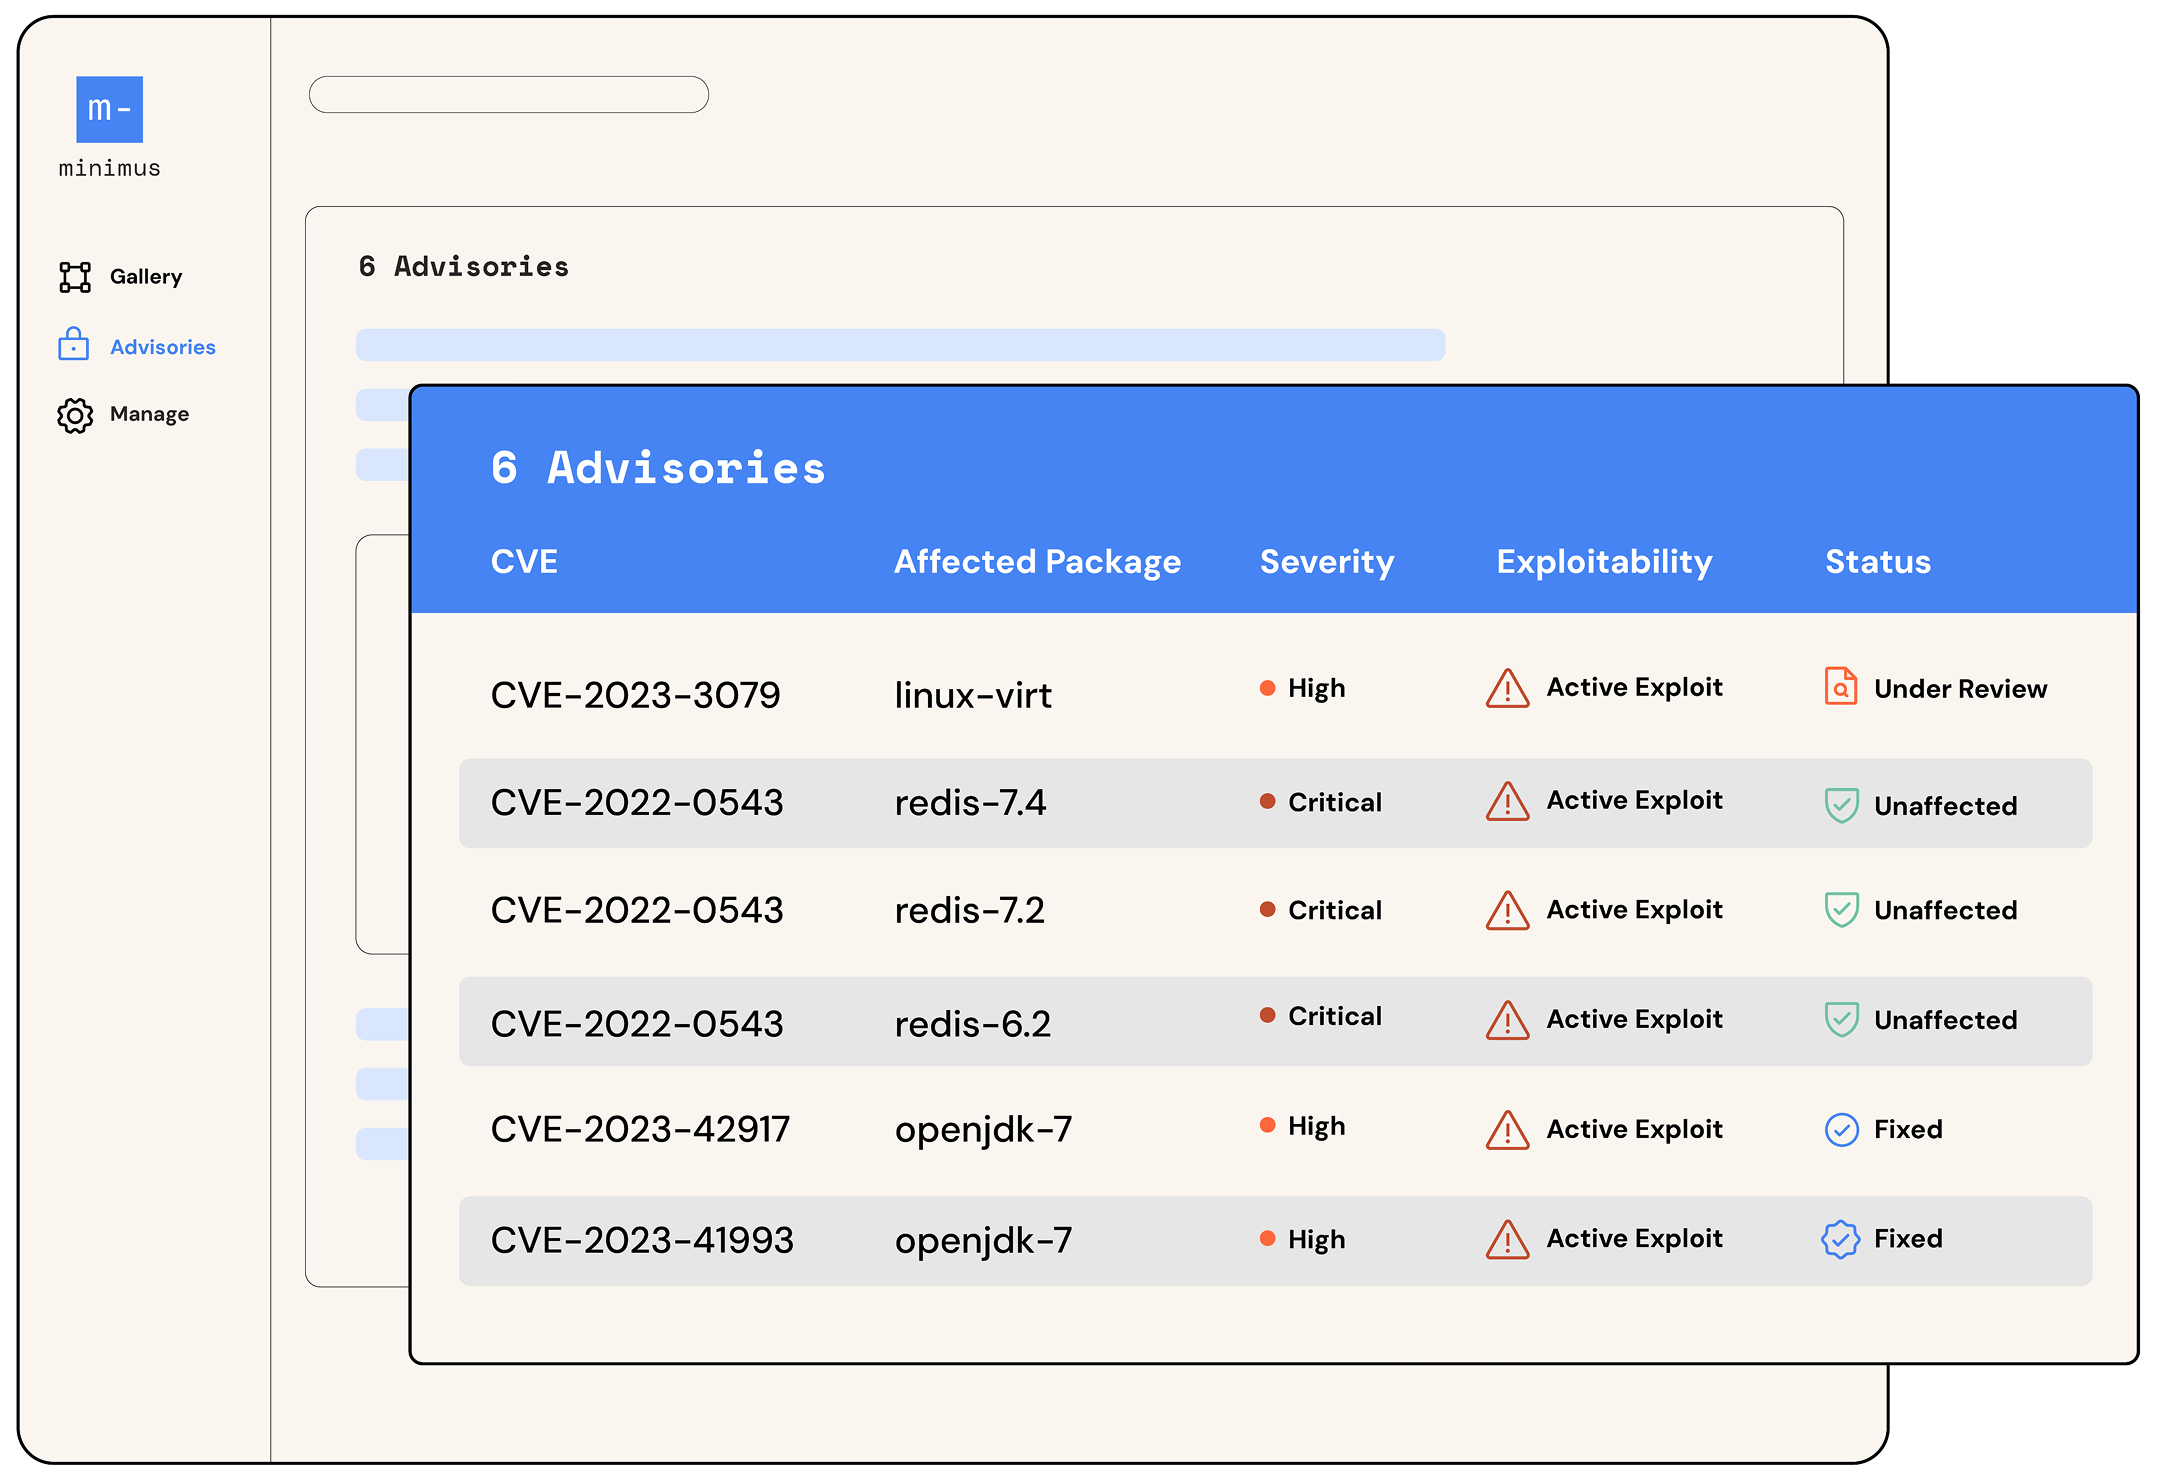The image size is (2160, 1482).
Task: Open the CVE-2023-41993 advisory link
Action: tap(641, 1240)
